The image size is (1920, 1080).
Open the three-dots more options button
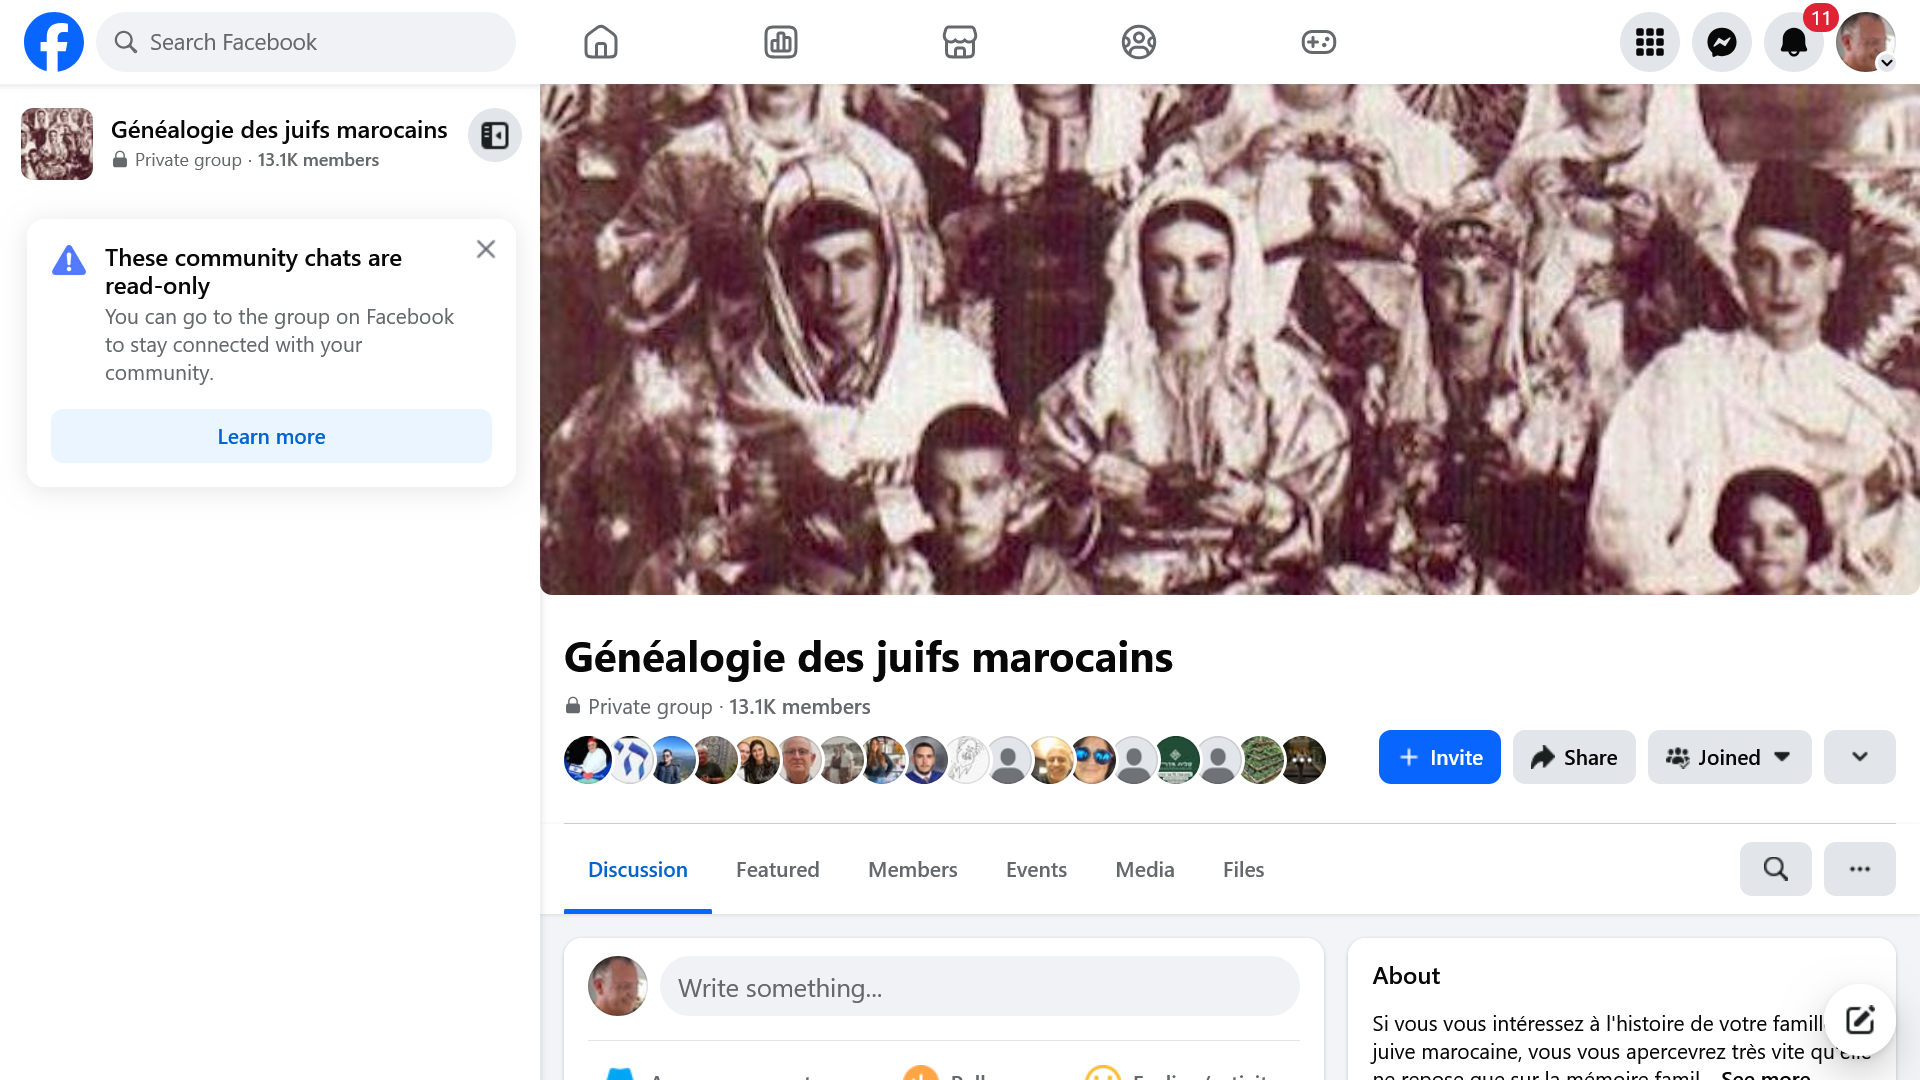click(x=1859, y=869)
